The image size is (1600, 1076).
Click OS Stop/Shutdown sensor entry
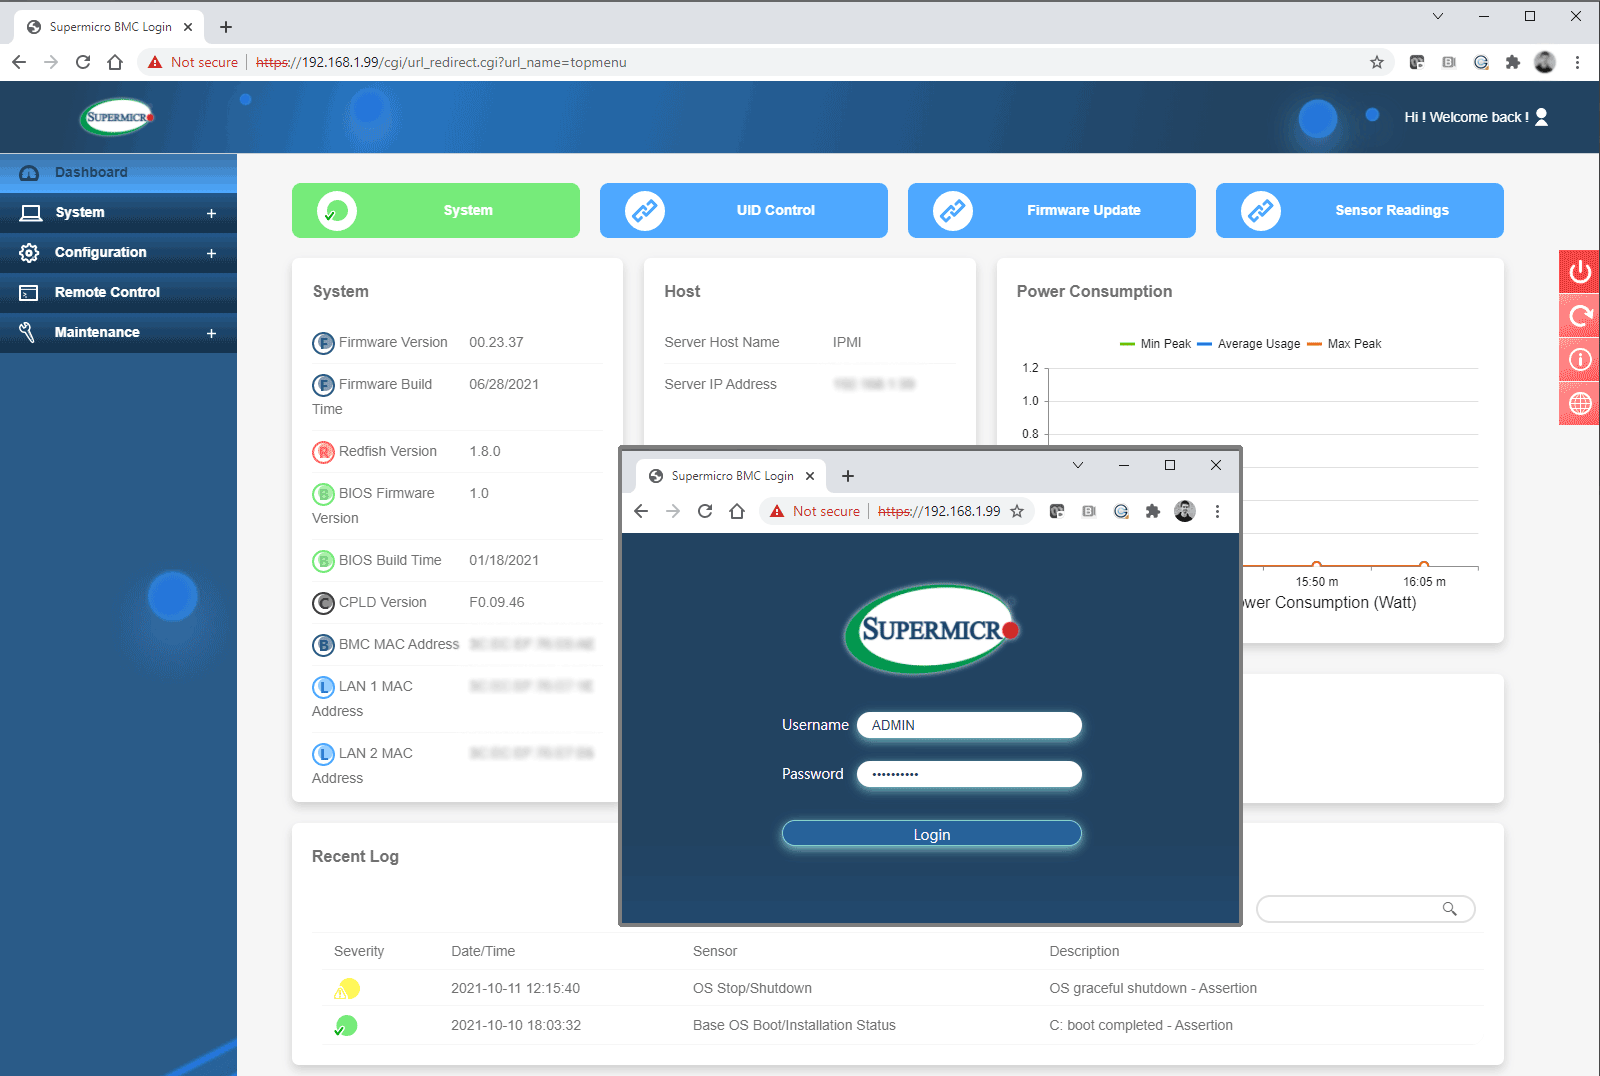[752, 988]
